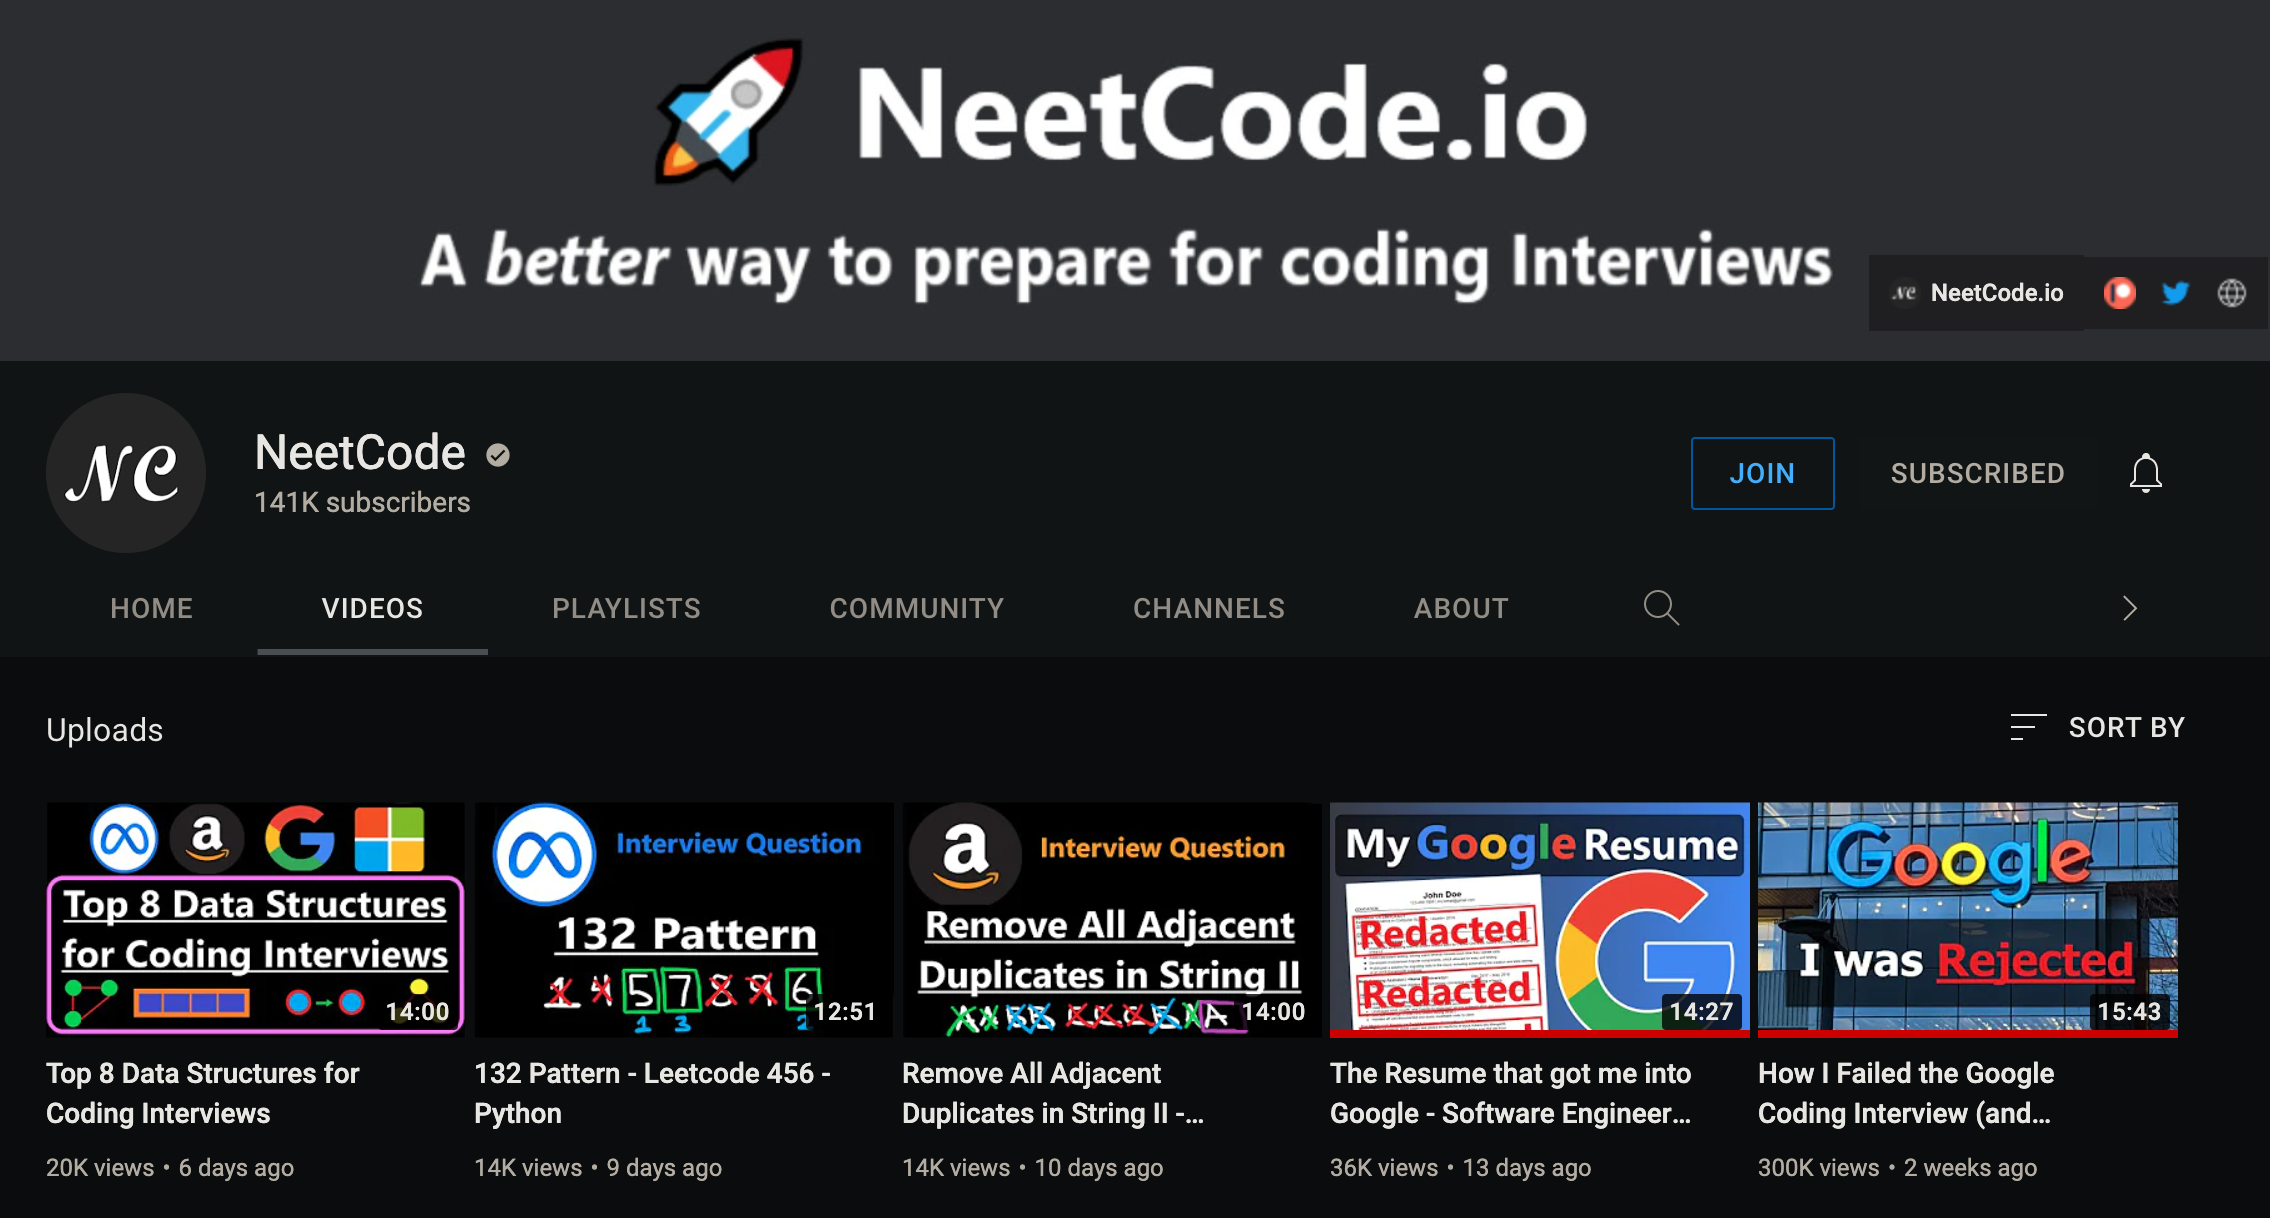Click the '300K views • 2 weeks ago' text
The height and width of the screenshot is (1218, 2270).
tap(1898, 1167)
